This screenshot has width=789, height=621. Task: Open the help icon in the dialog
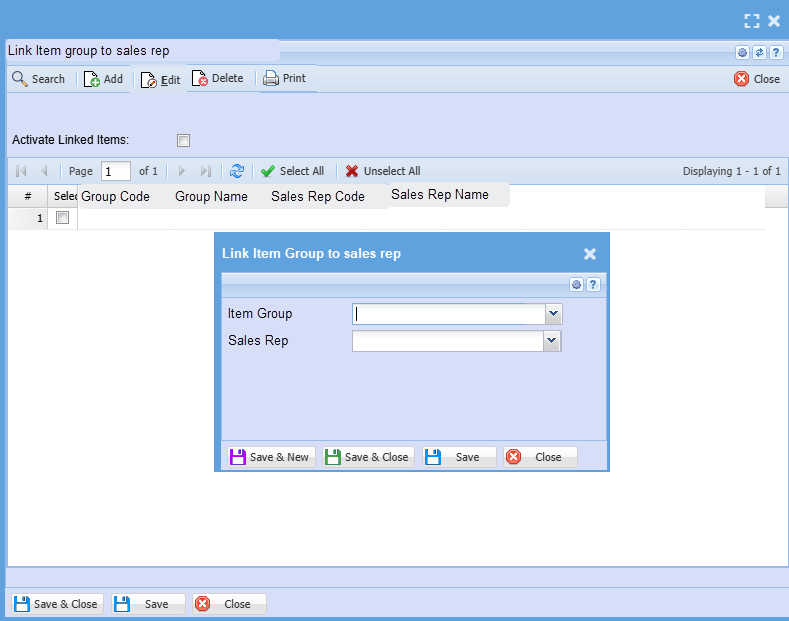pos(592,285)
